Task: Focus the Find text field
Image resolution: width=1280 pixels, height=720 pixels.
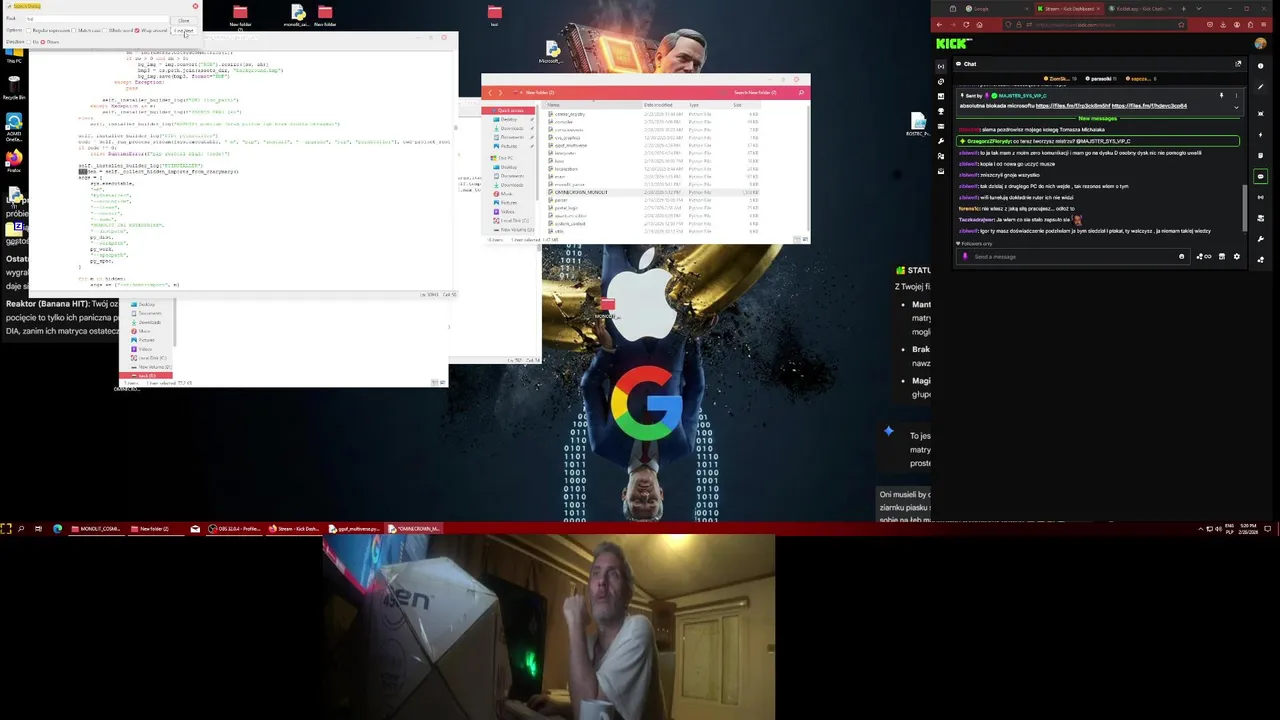Action: point(97,19)
